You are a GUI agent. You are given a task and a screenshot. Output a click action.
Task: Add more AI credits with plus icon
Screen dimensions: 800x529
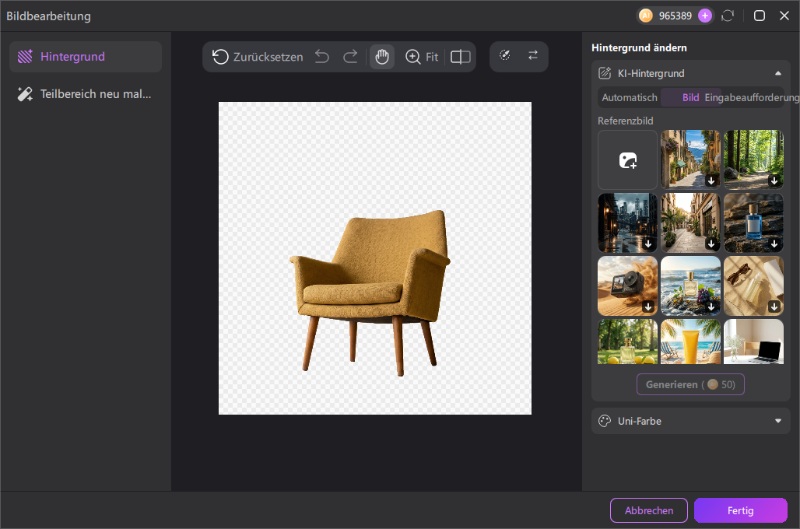click(x=705, y=16)
